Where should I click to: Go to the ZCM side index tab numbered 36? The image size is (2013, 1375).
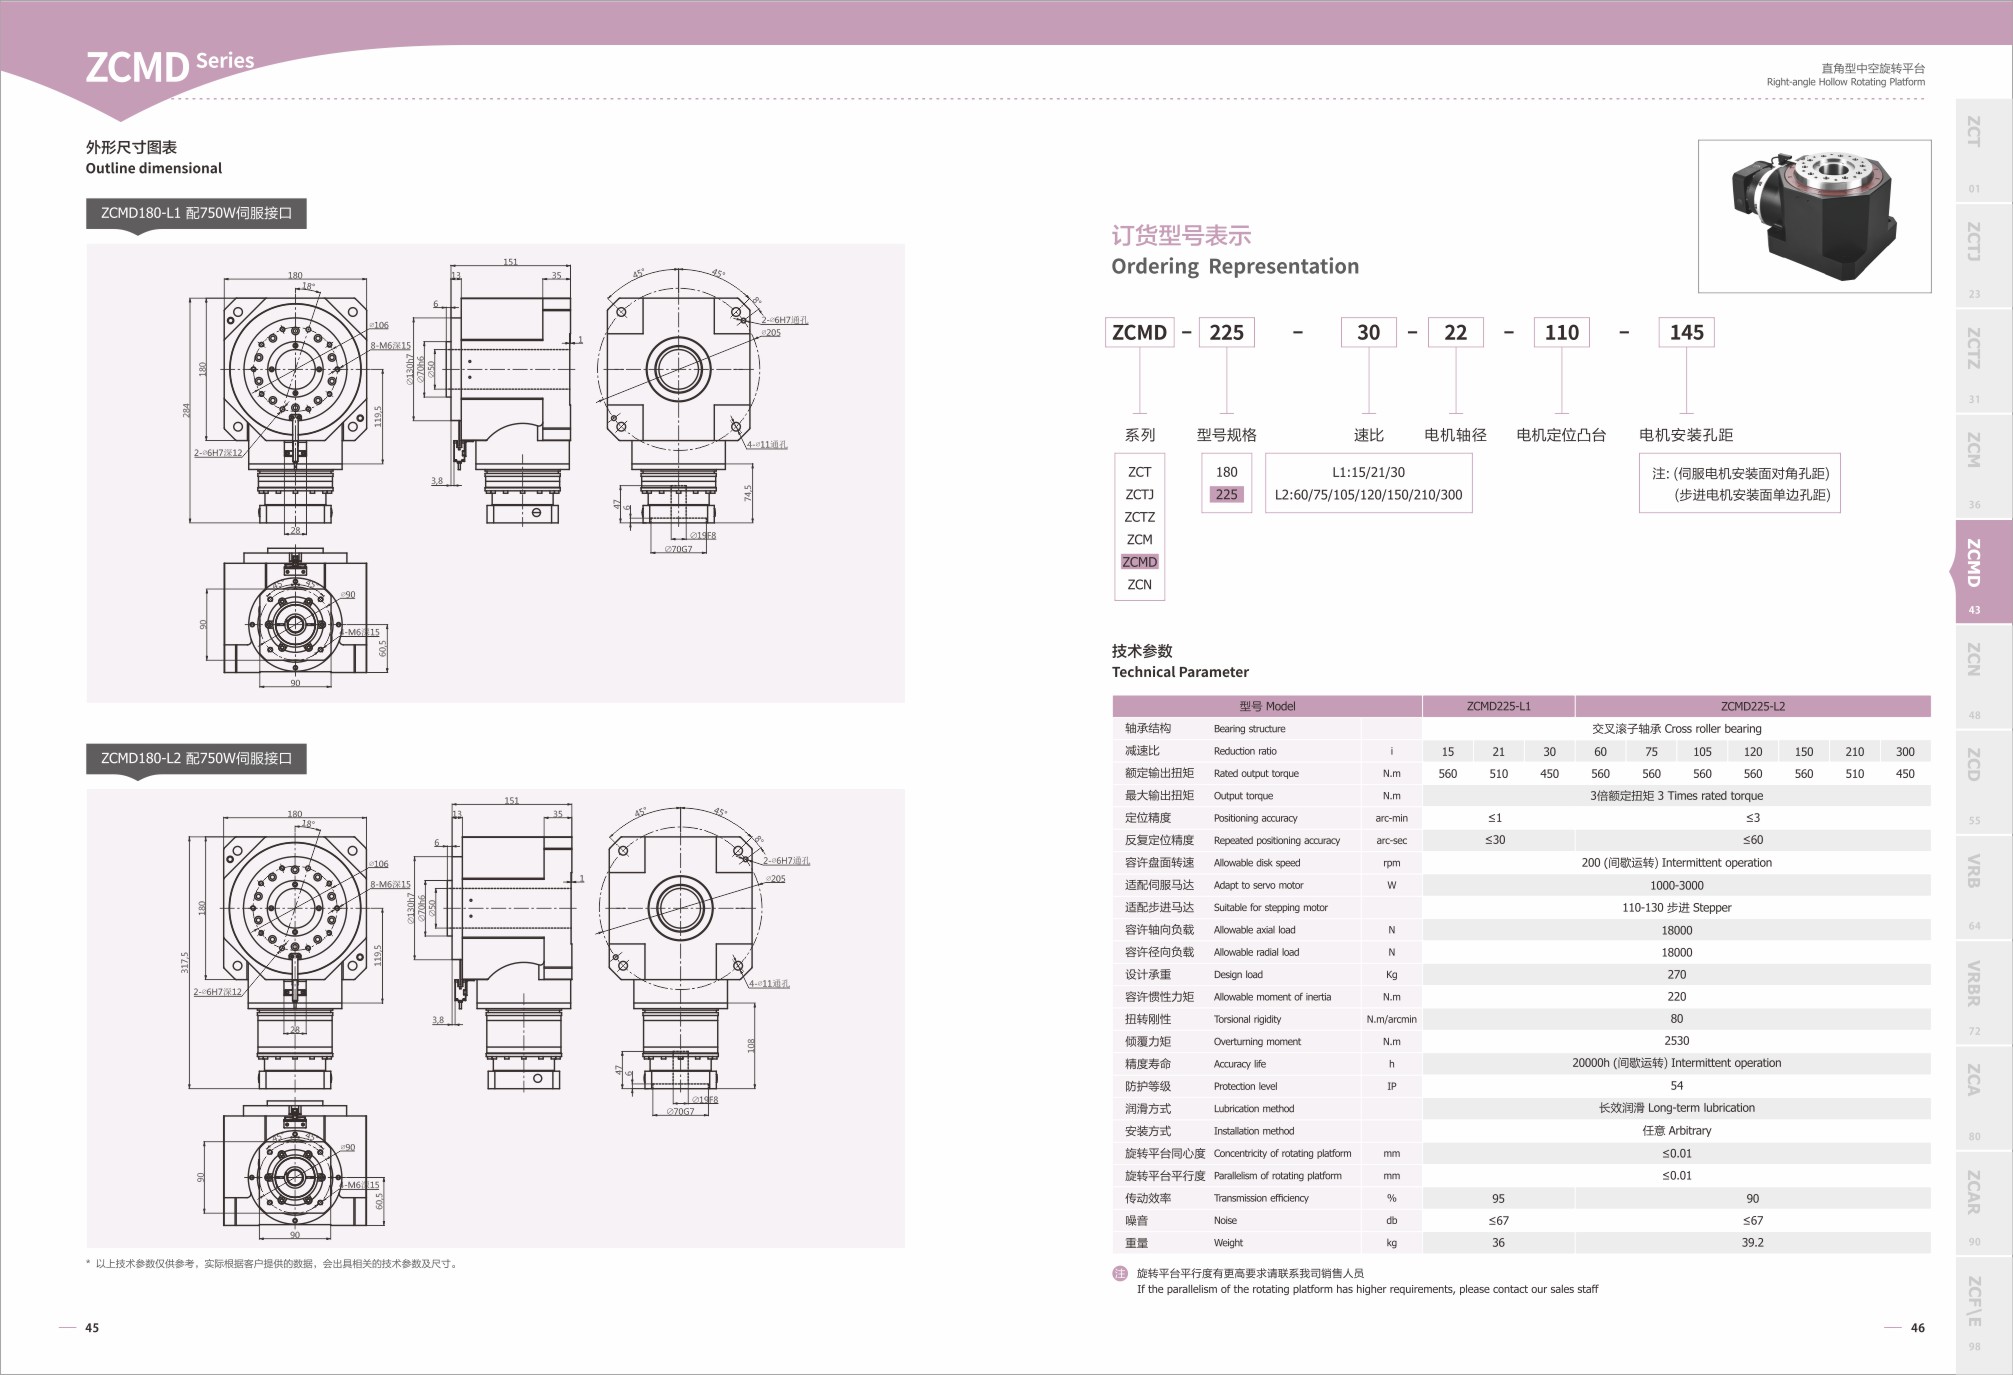[x=1983, y=466]
